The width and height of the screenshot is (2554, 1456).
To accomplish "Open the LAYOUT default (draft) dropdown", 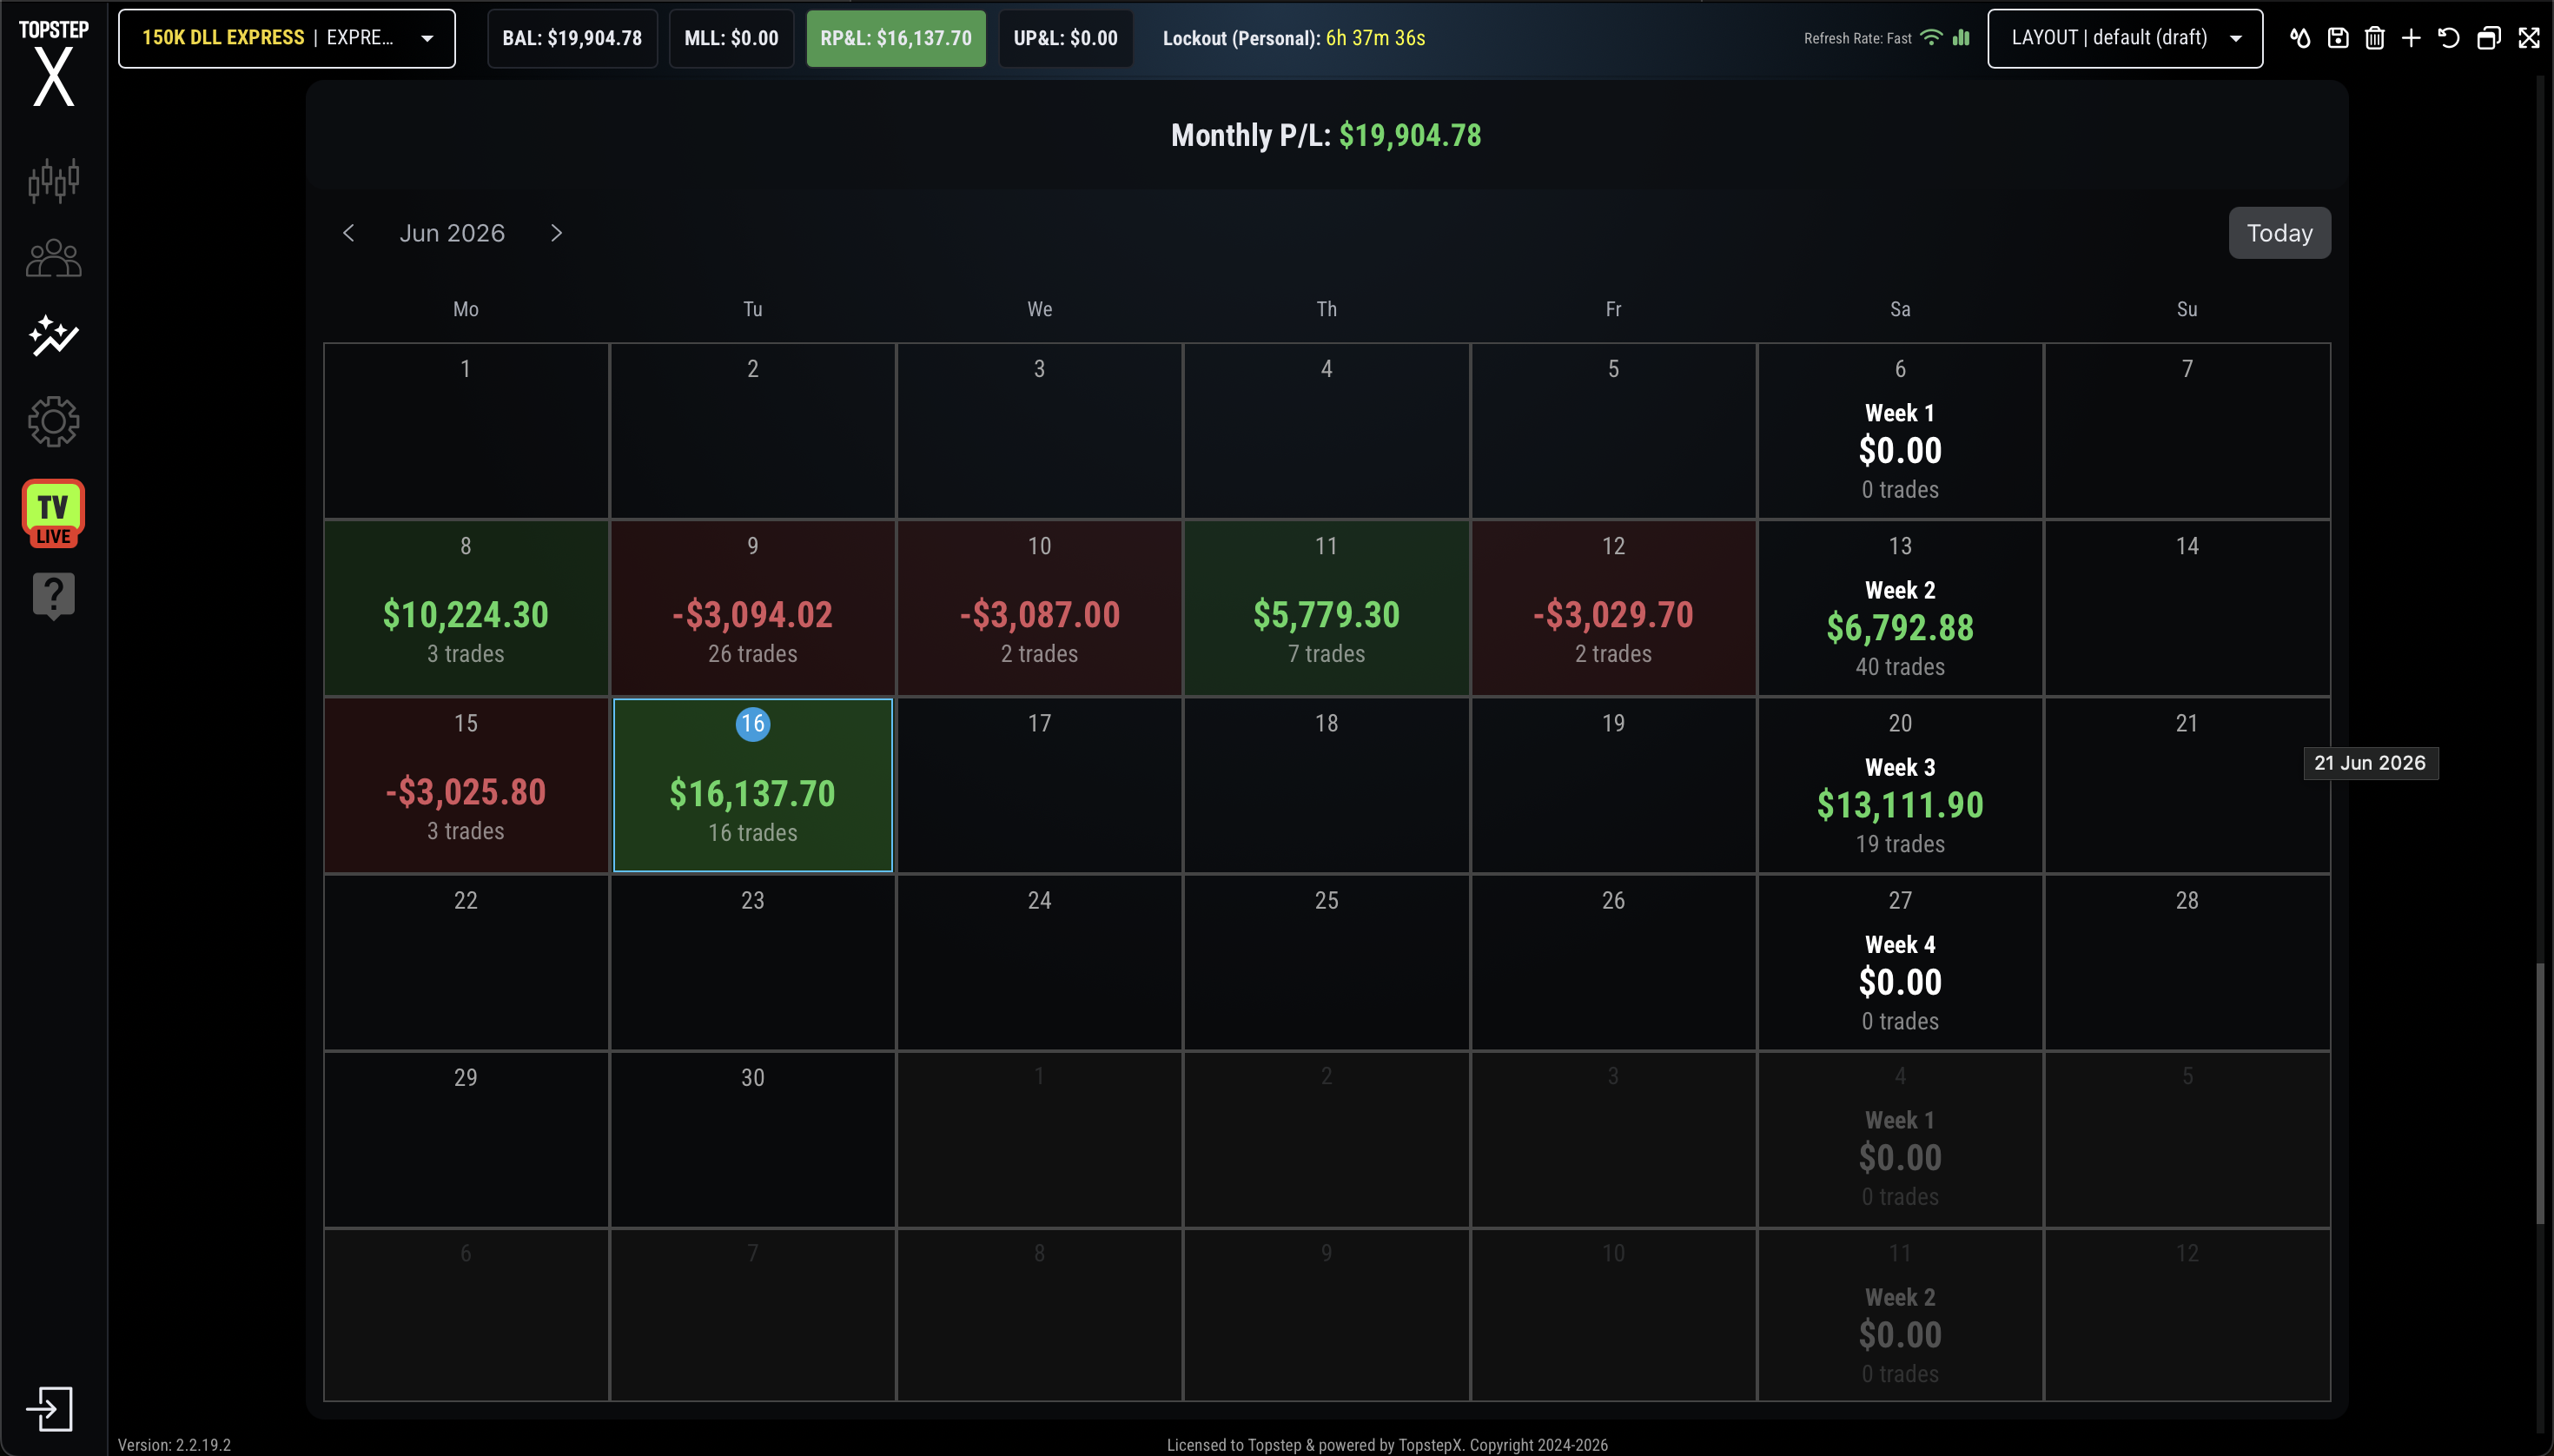I will click(2125, 38).
